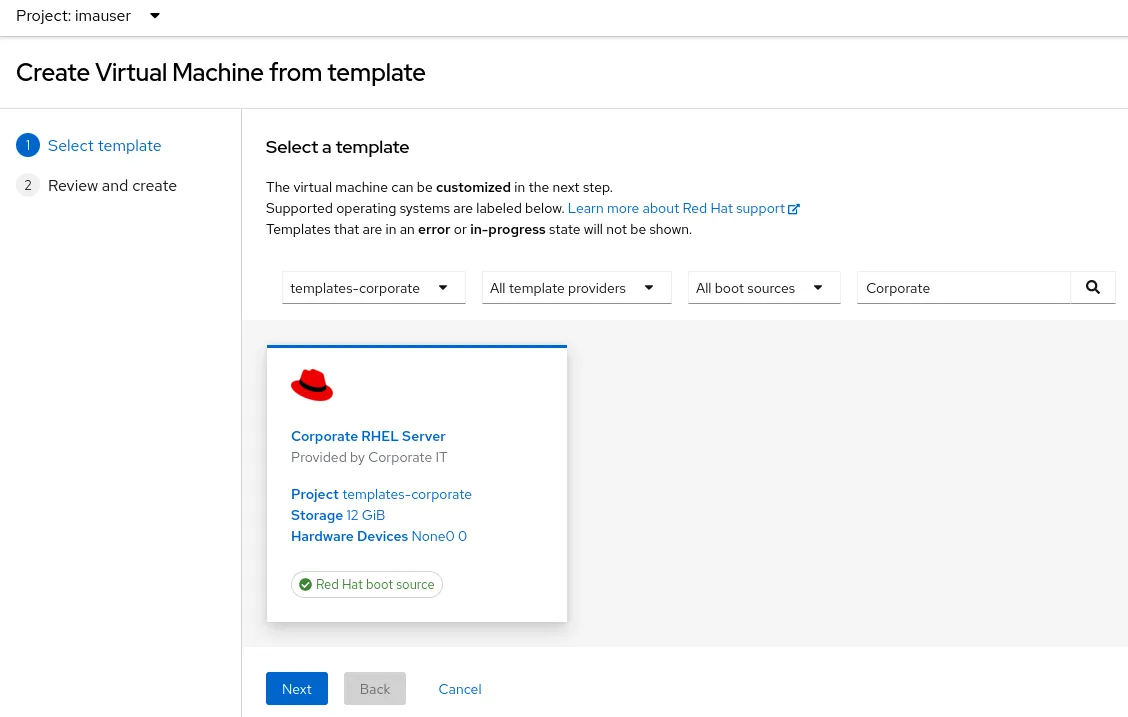The image size is (1128, 717).
Task: Switch to the Review and create step
Action: coord(112,186)
